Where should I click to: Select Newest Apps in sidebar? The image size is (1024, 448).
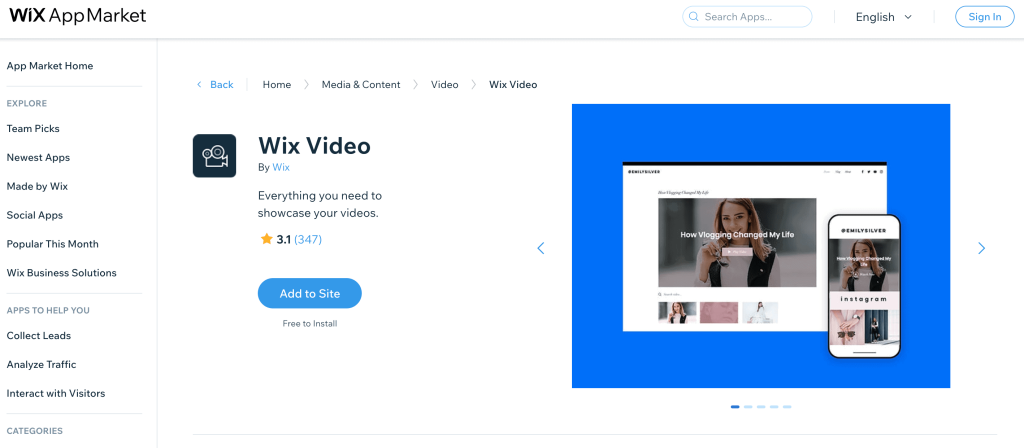click(38, 157)
